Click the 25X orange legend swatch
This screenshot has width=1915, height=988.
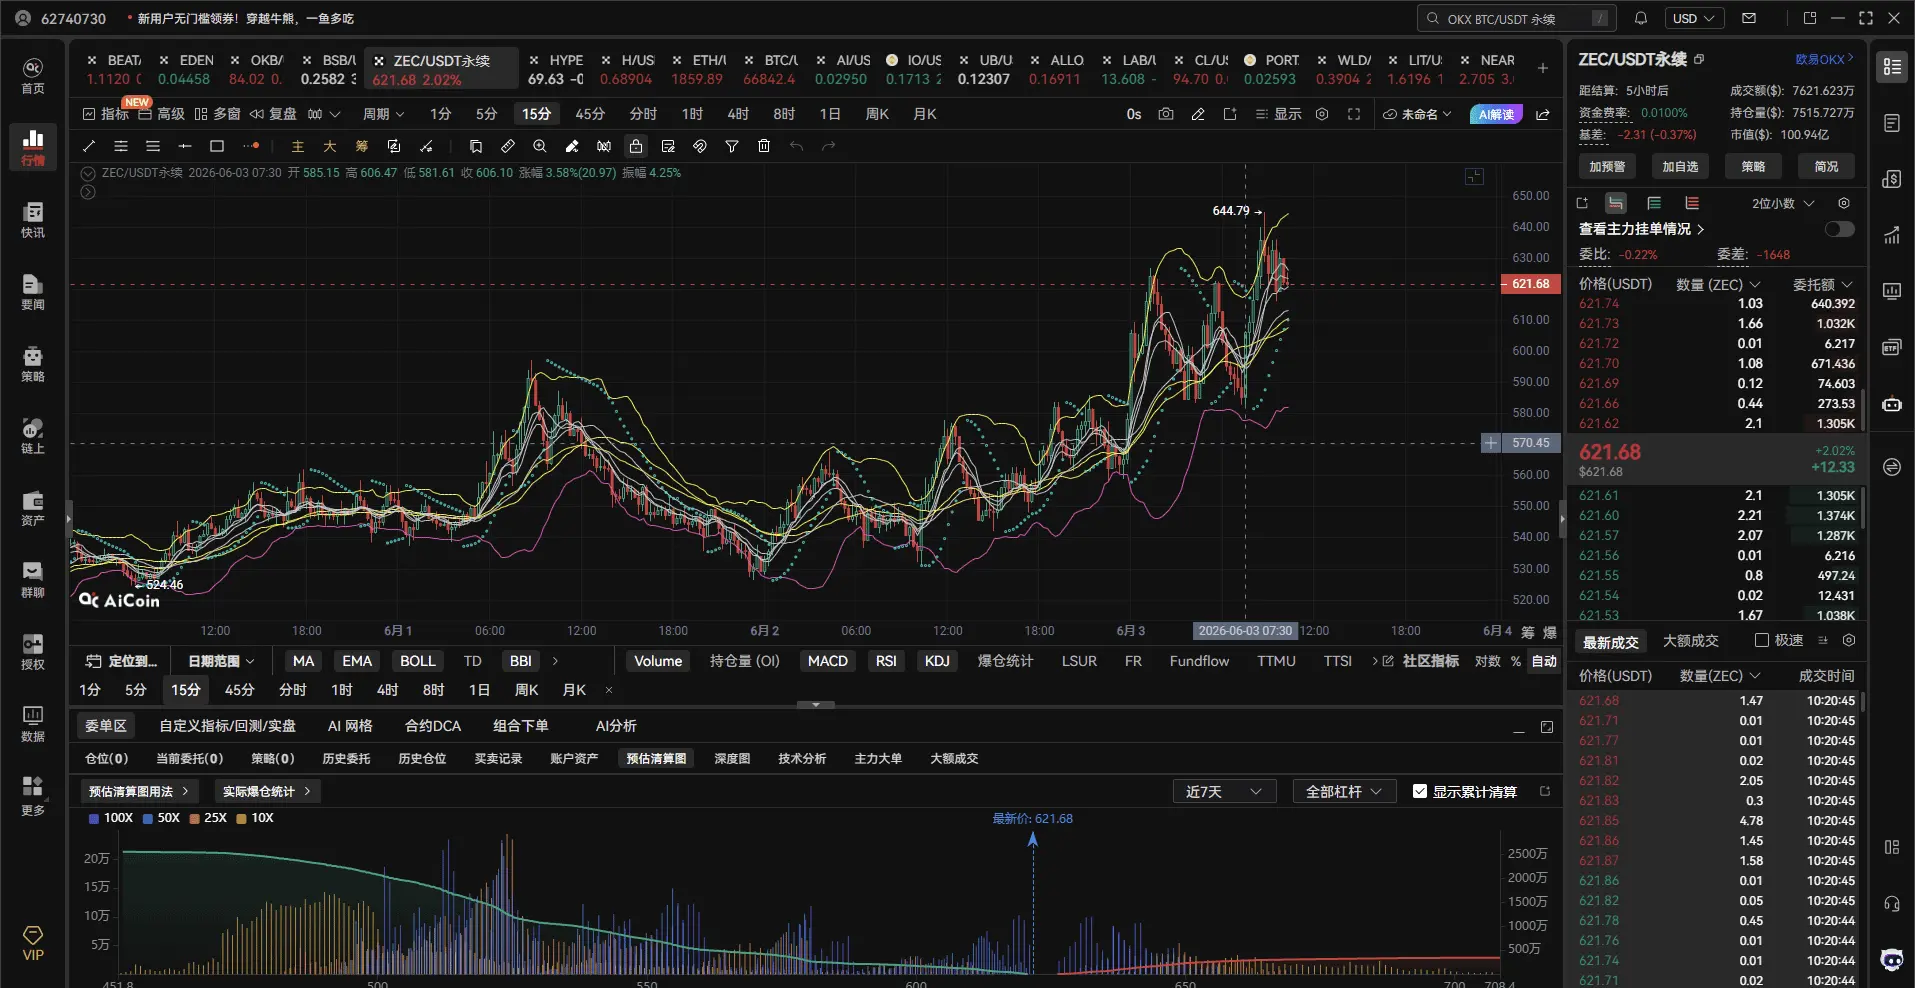tap(194, 818)
